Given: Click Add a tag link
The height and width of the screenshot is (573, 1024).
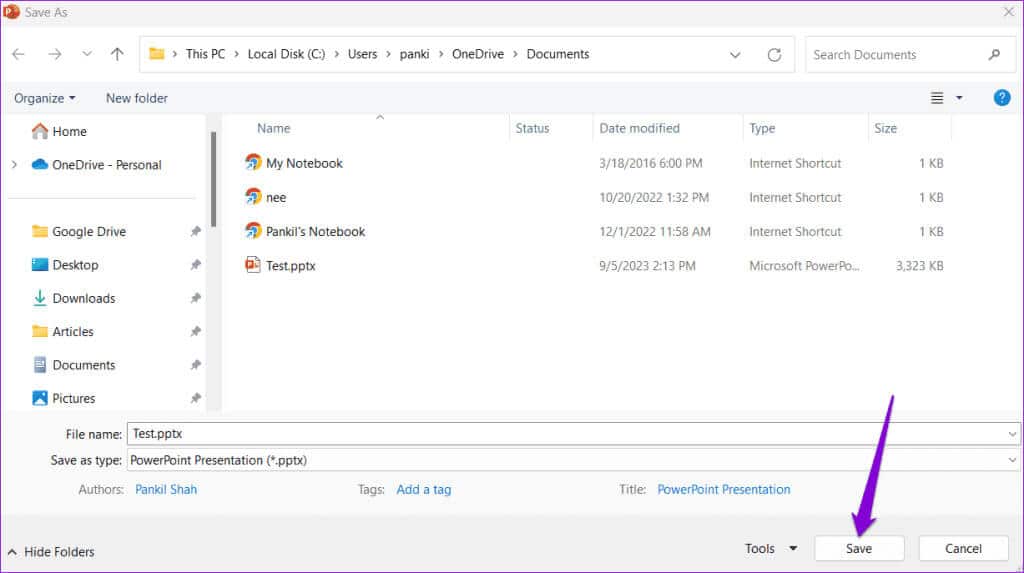Looking at the screenshot, I should point(423,489).
